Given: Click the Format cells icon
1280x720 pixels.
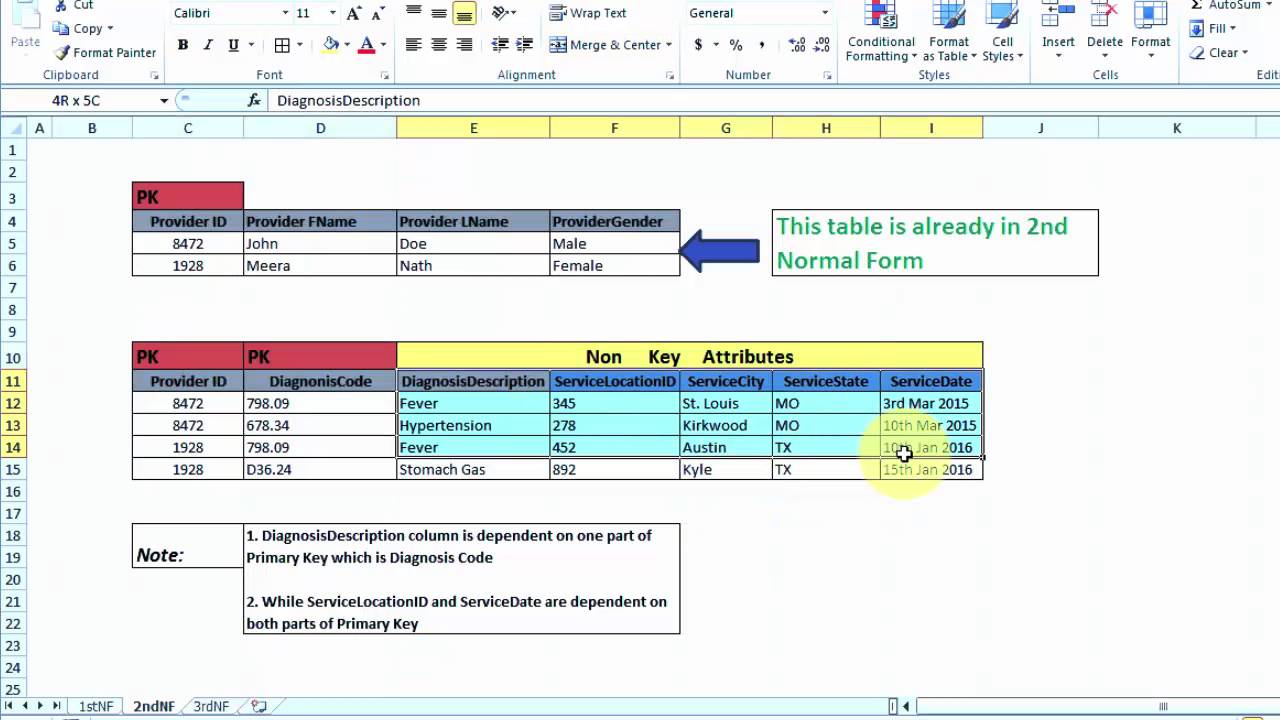Looking at the screenshot, I should click(x=1151, y=14).
